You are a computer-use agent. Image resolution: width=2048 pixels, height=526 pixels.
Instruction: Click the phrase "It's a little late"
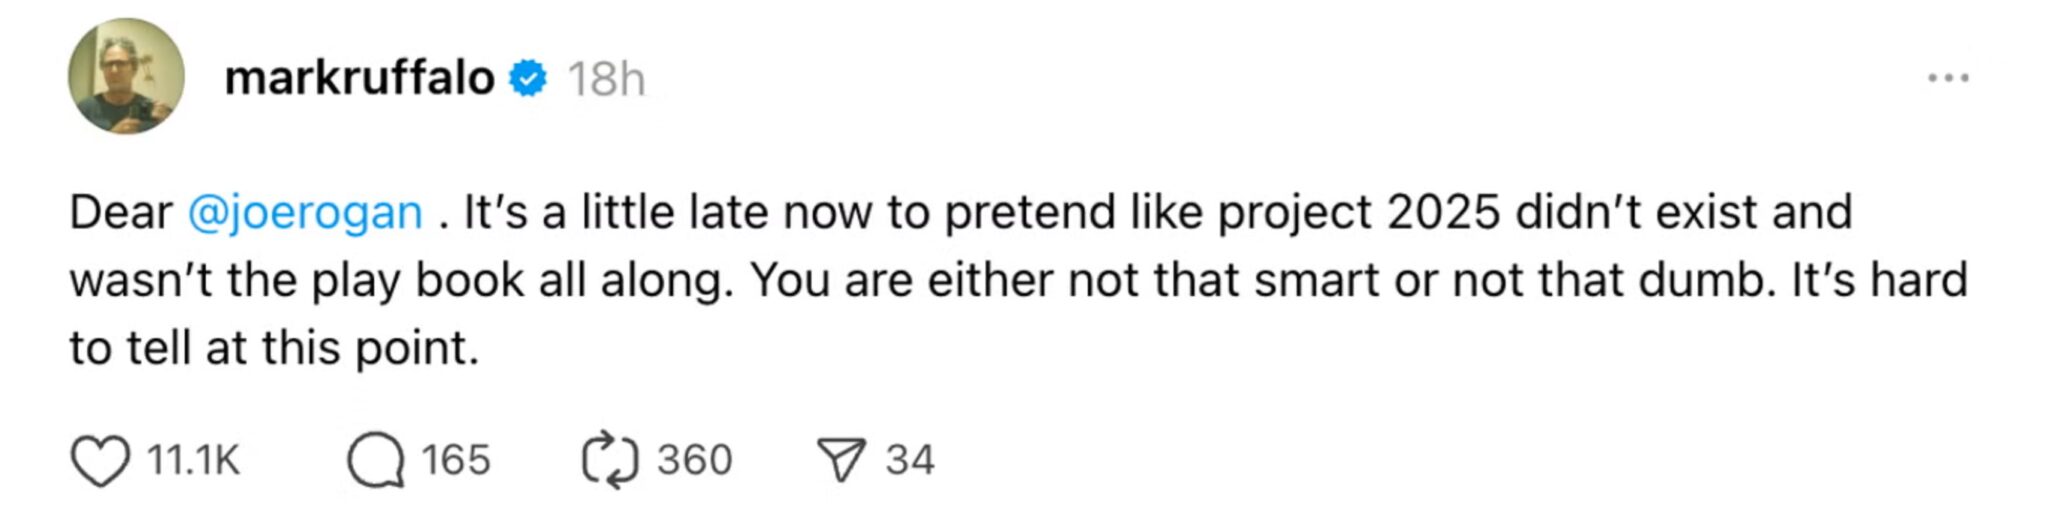(x=617, y=213)
